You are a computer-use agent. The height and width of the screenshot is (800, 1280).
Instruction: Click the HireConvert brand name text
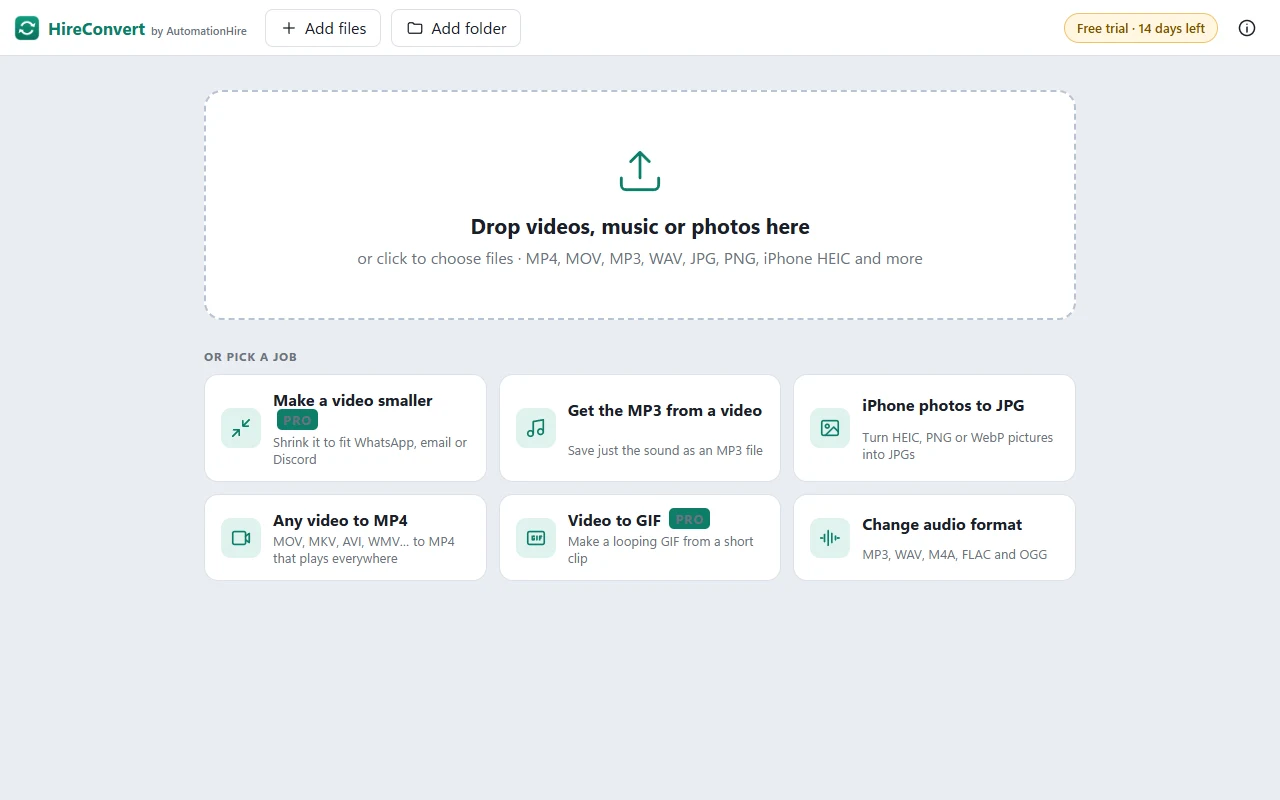[x=97, y=29]
